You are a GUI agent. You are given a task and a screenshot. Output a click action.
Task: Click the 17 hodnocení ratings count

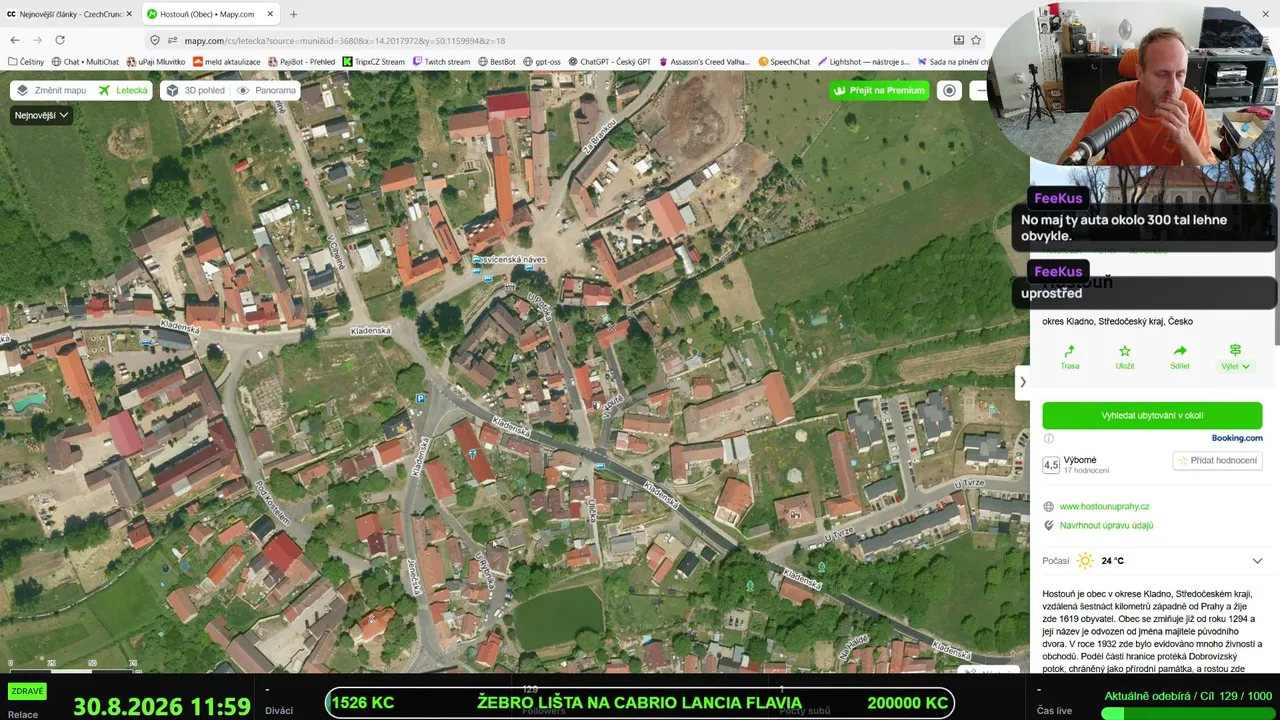(1086, 471)
